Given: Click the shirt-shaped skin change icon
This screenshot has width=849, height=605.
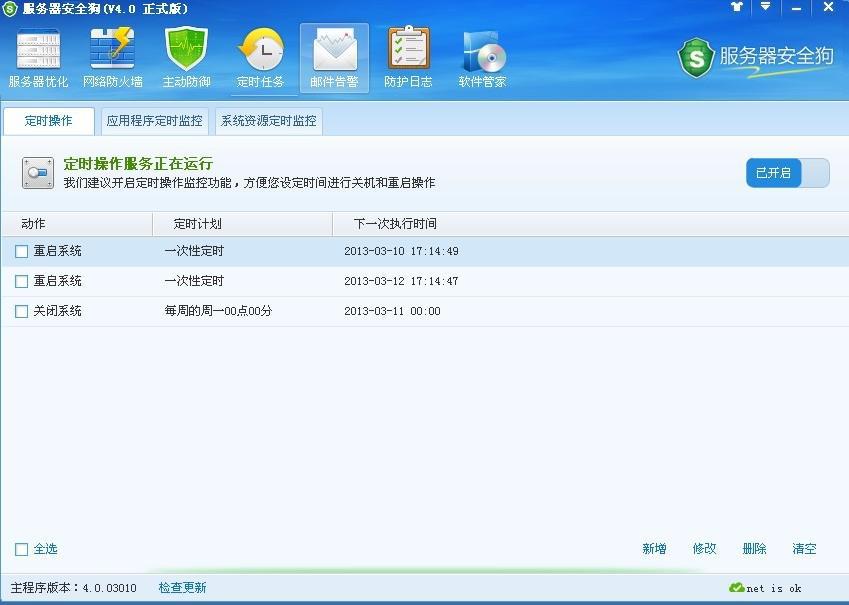Looking at the screenshot, I should pos(736,8).
